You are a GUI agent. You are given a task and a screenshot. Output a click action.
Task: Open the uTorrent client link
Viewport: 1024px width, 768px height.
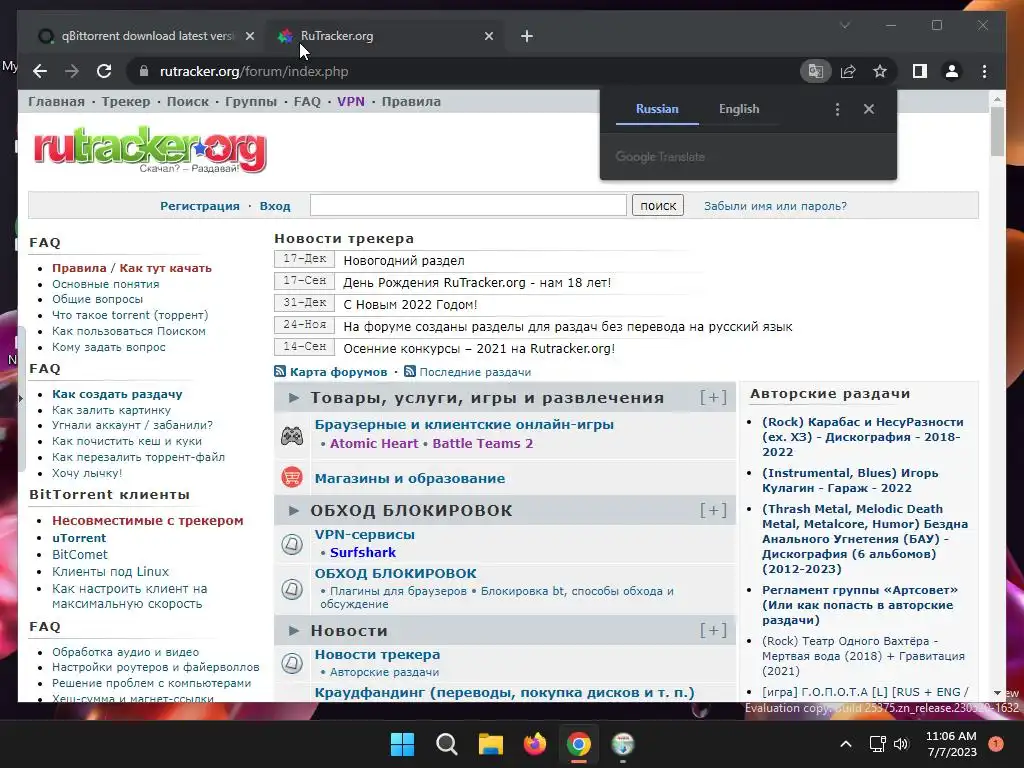pyautogui.click(x=79, y=538)
